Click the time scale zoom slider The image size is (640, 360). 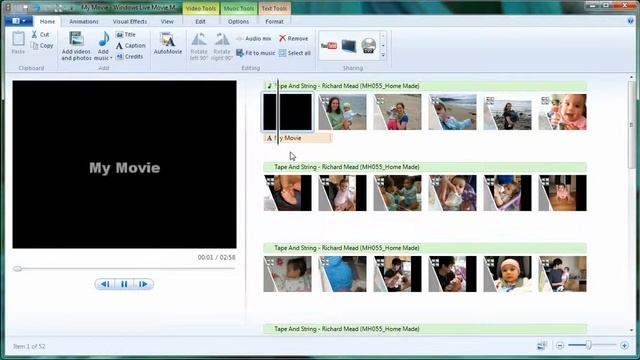coord(588,345)
